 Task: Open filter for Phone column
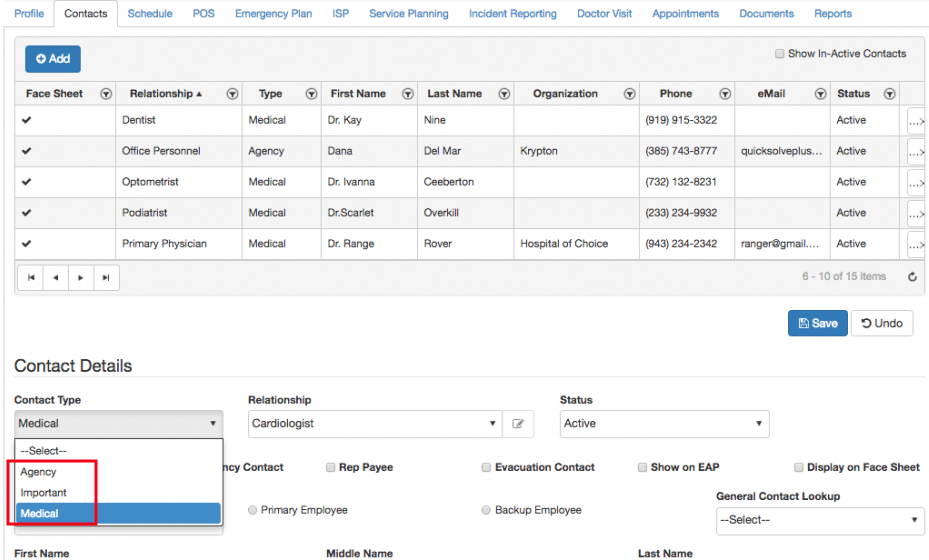click(725, 94)
